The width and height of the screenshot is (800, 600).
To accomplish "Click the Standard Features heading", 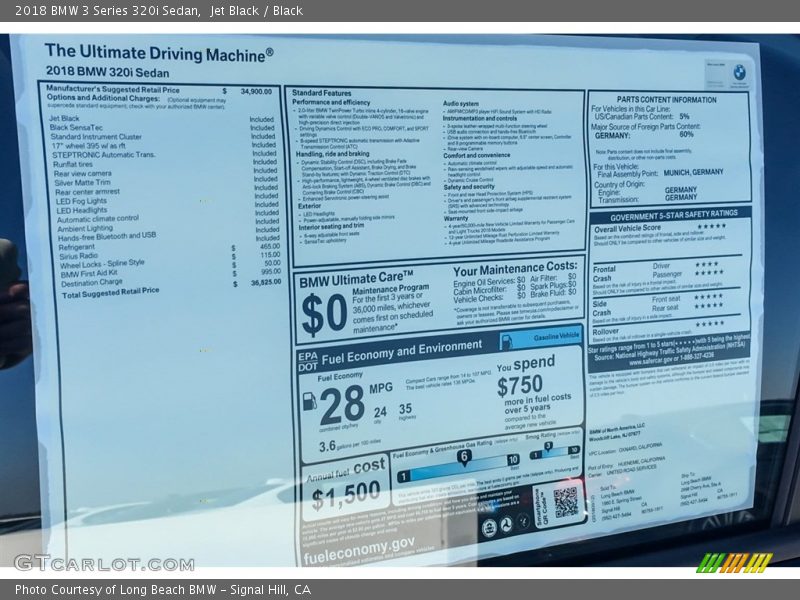I will (x=324, y=92).
